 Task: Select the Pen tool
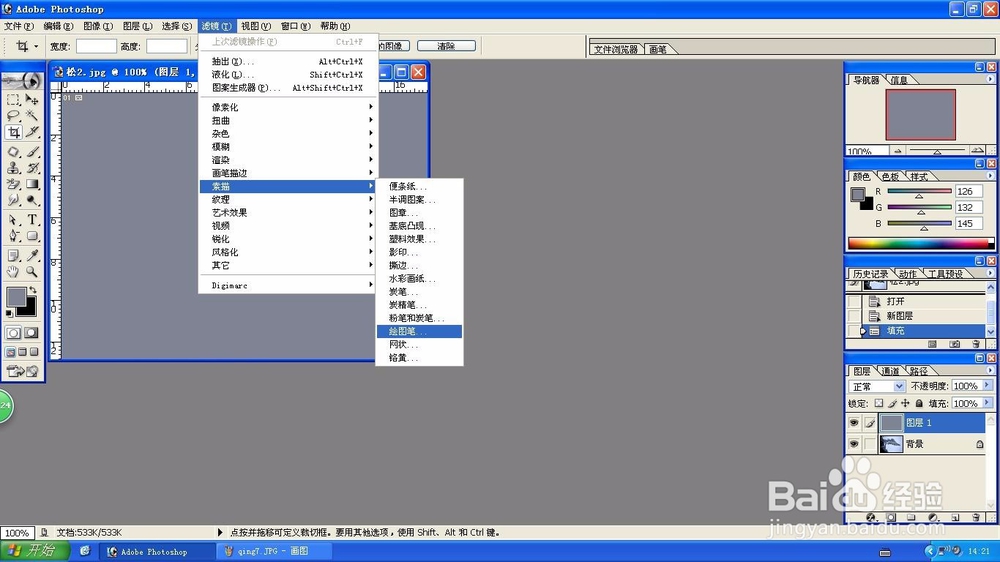tap(13, 236)
